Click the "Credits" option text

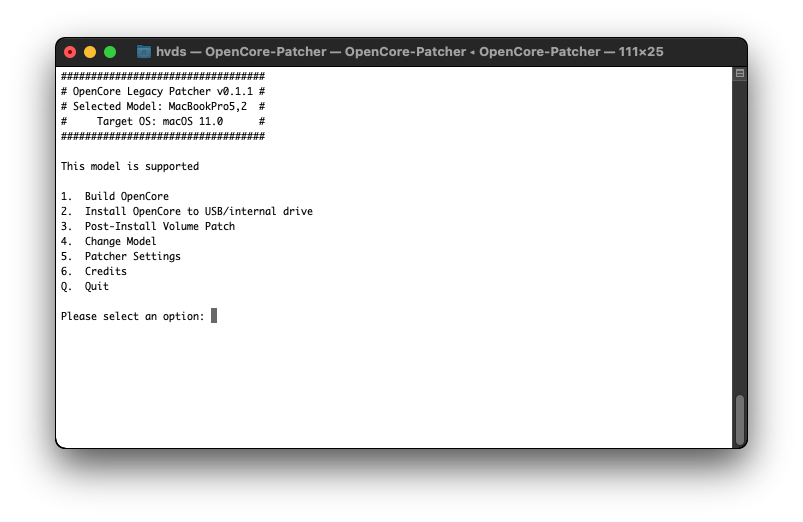tap(105, 271)
